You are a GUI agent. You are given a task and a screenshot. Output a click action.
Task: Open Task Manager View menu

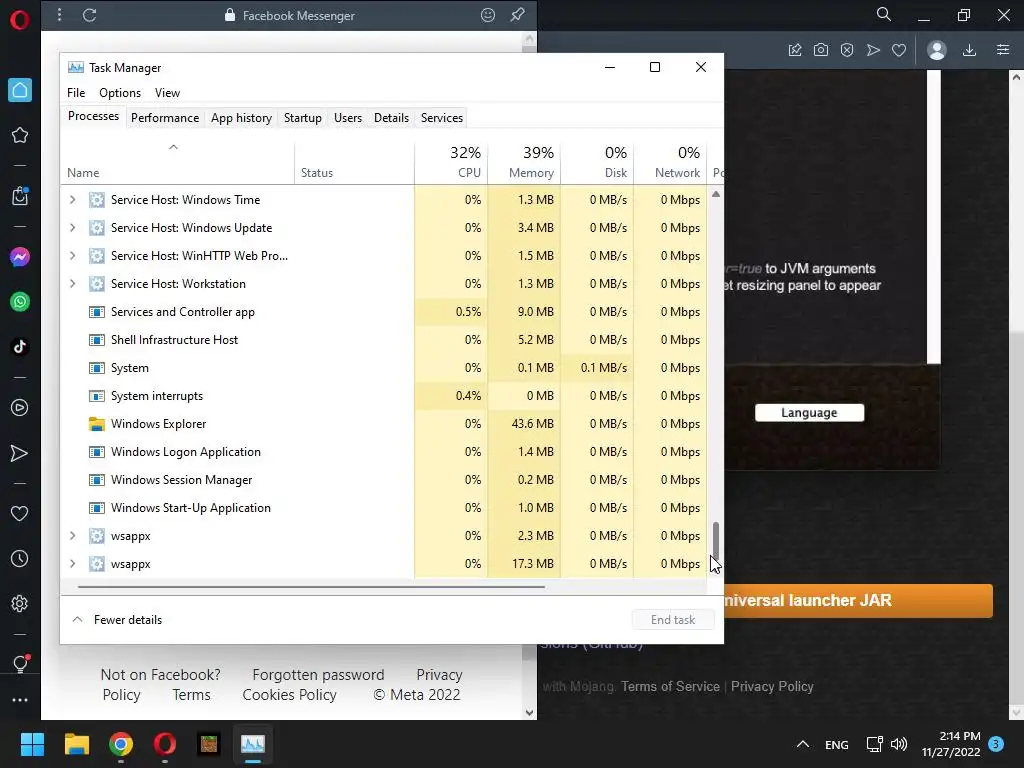(x=167, y=93)
